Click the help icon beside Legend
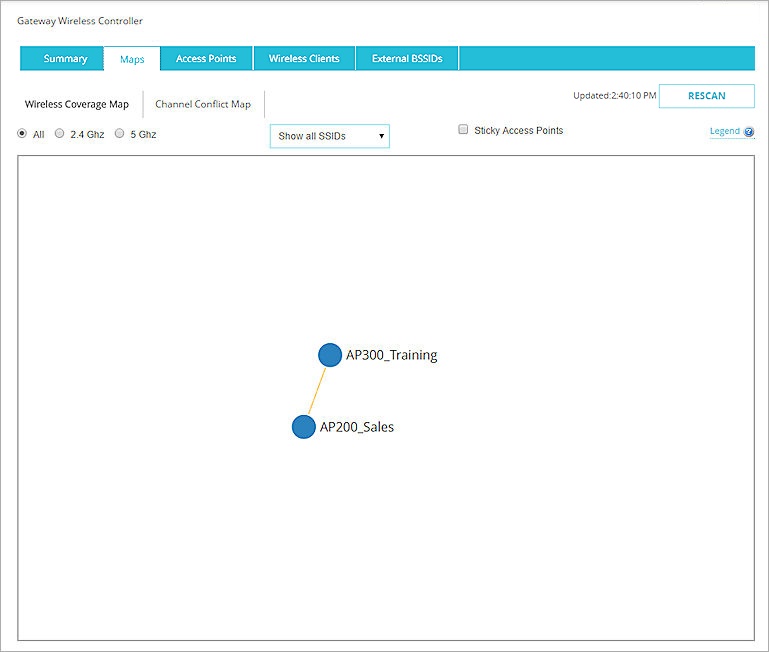The height and width of the screenshot is (652, 769). click(x=749, y=131)
